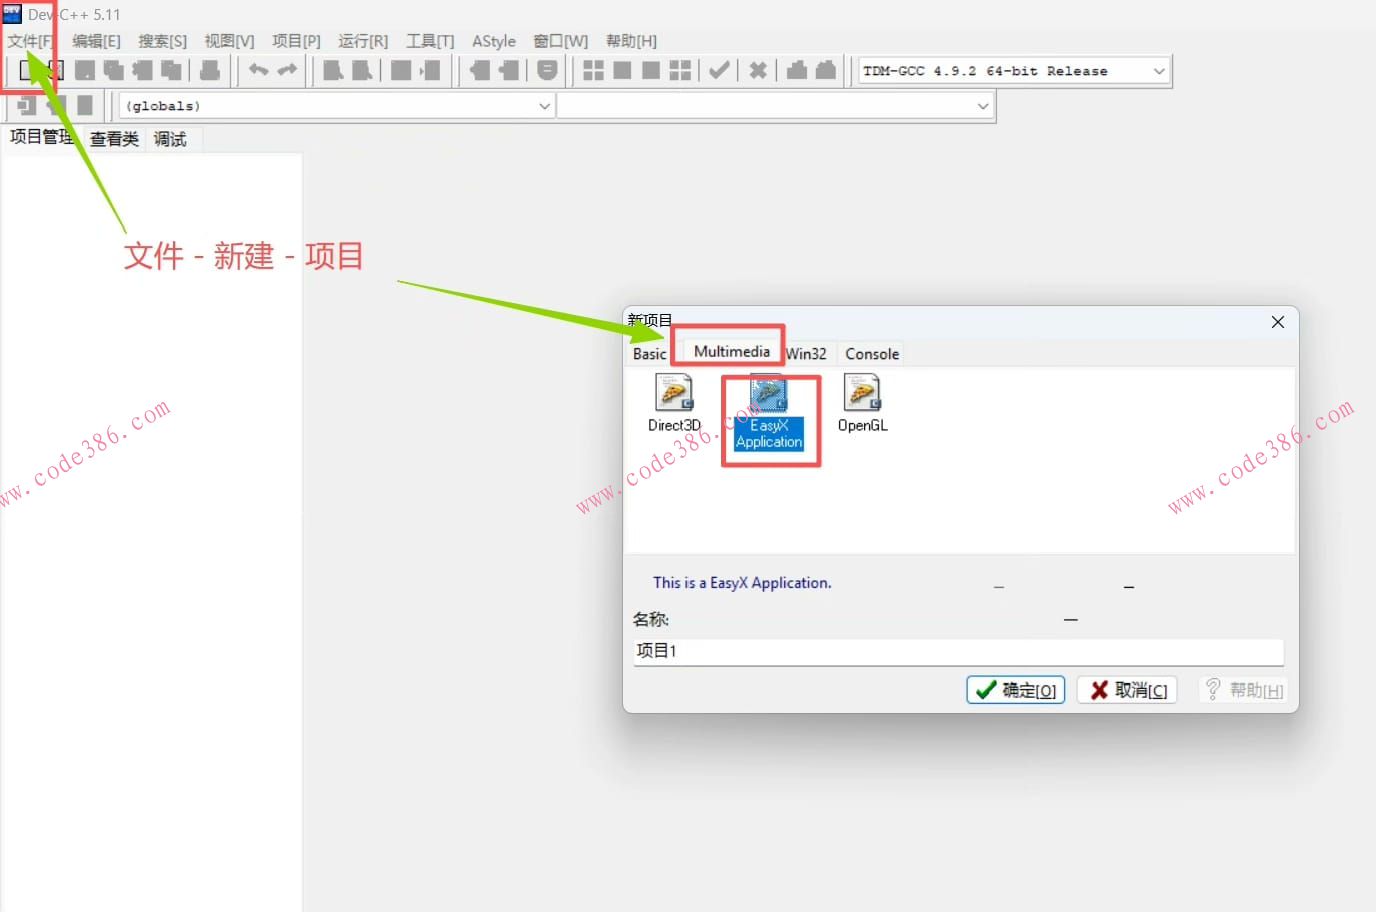This screenshot has height=912, width=1376.
Task: Click the Undo arrow in the toolbar
Action: 258,70
